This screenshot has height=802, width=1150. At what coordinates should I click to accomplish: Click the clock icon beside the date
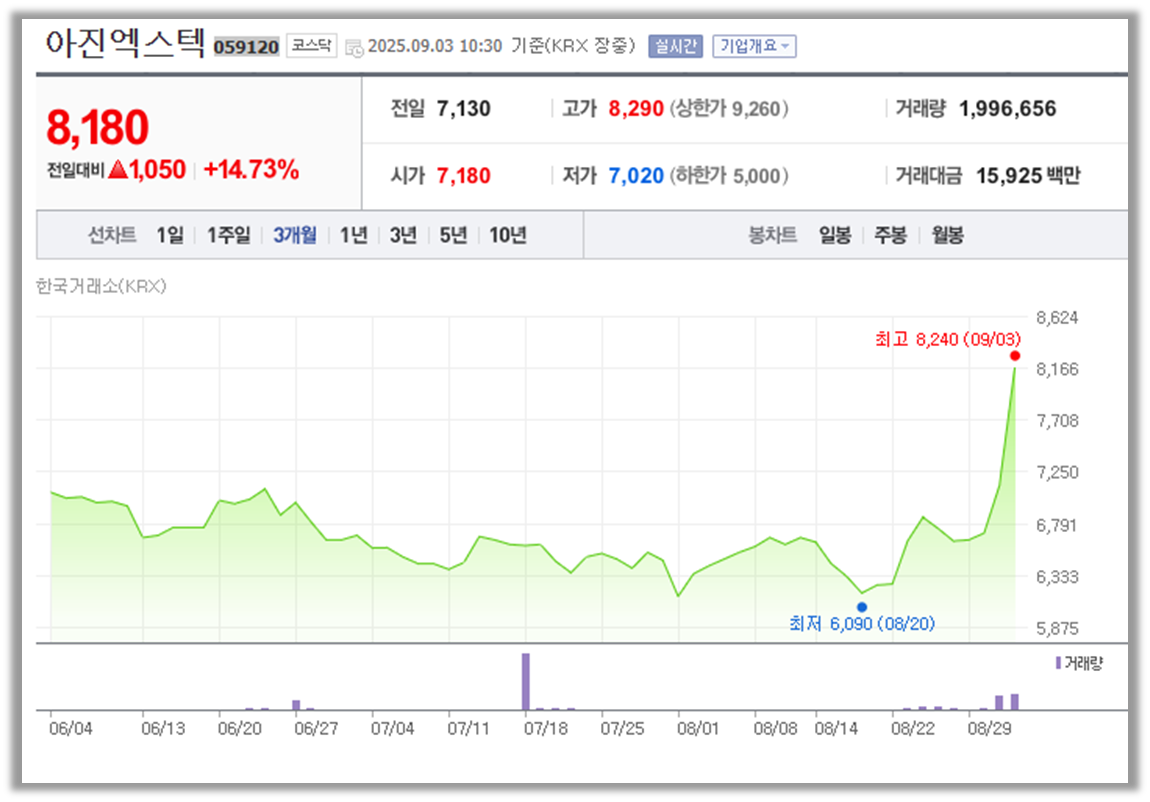354,48
